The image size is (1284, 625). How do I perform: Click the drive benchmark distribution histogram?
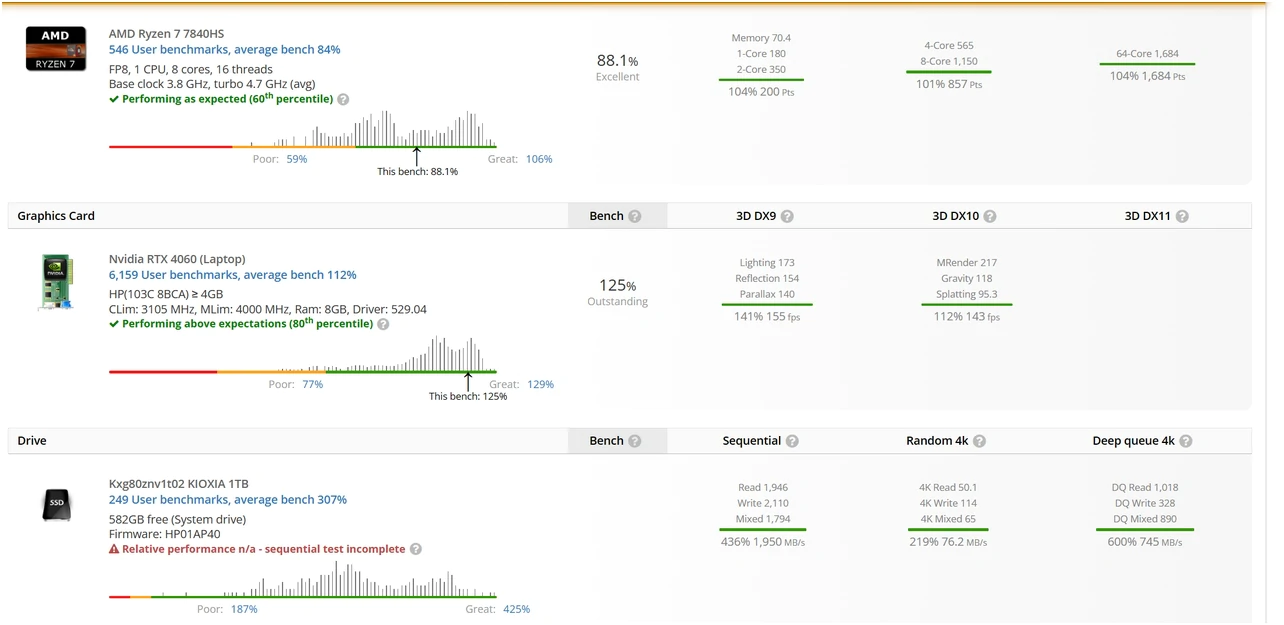click(x=302, y=579)
